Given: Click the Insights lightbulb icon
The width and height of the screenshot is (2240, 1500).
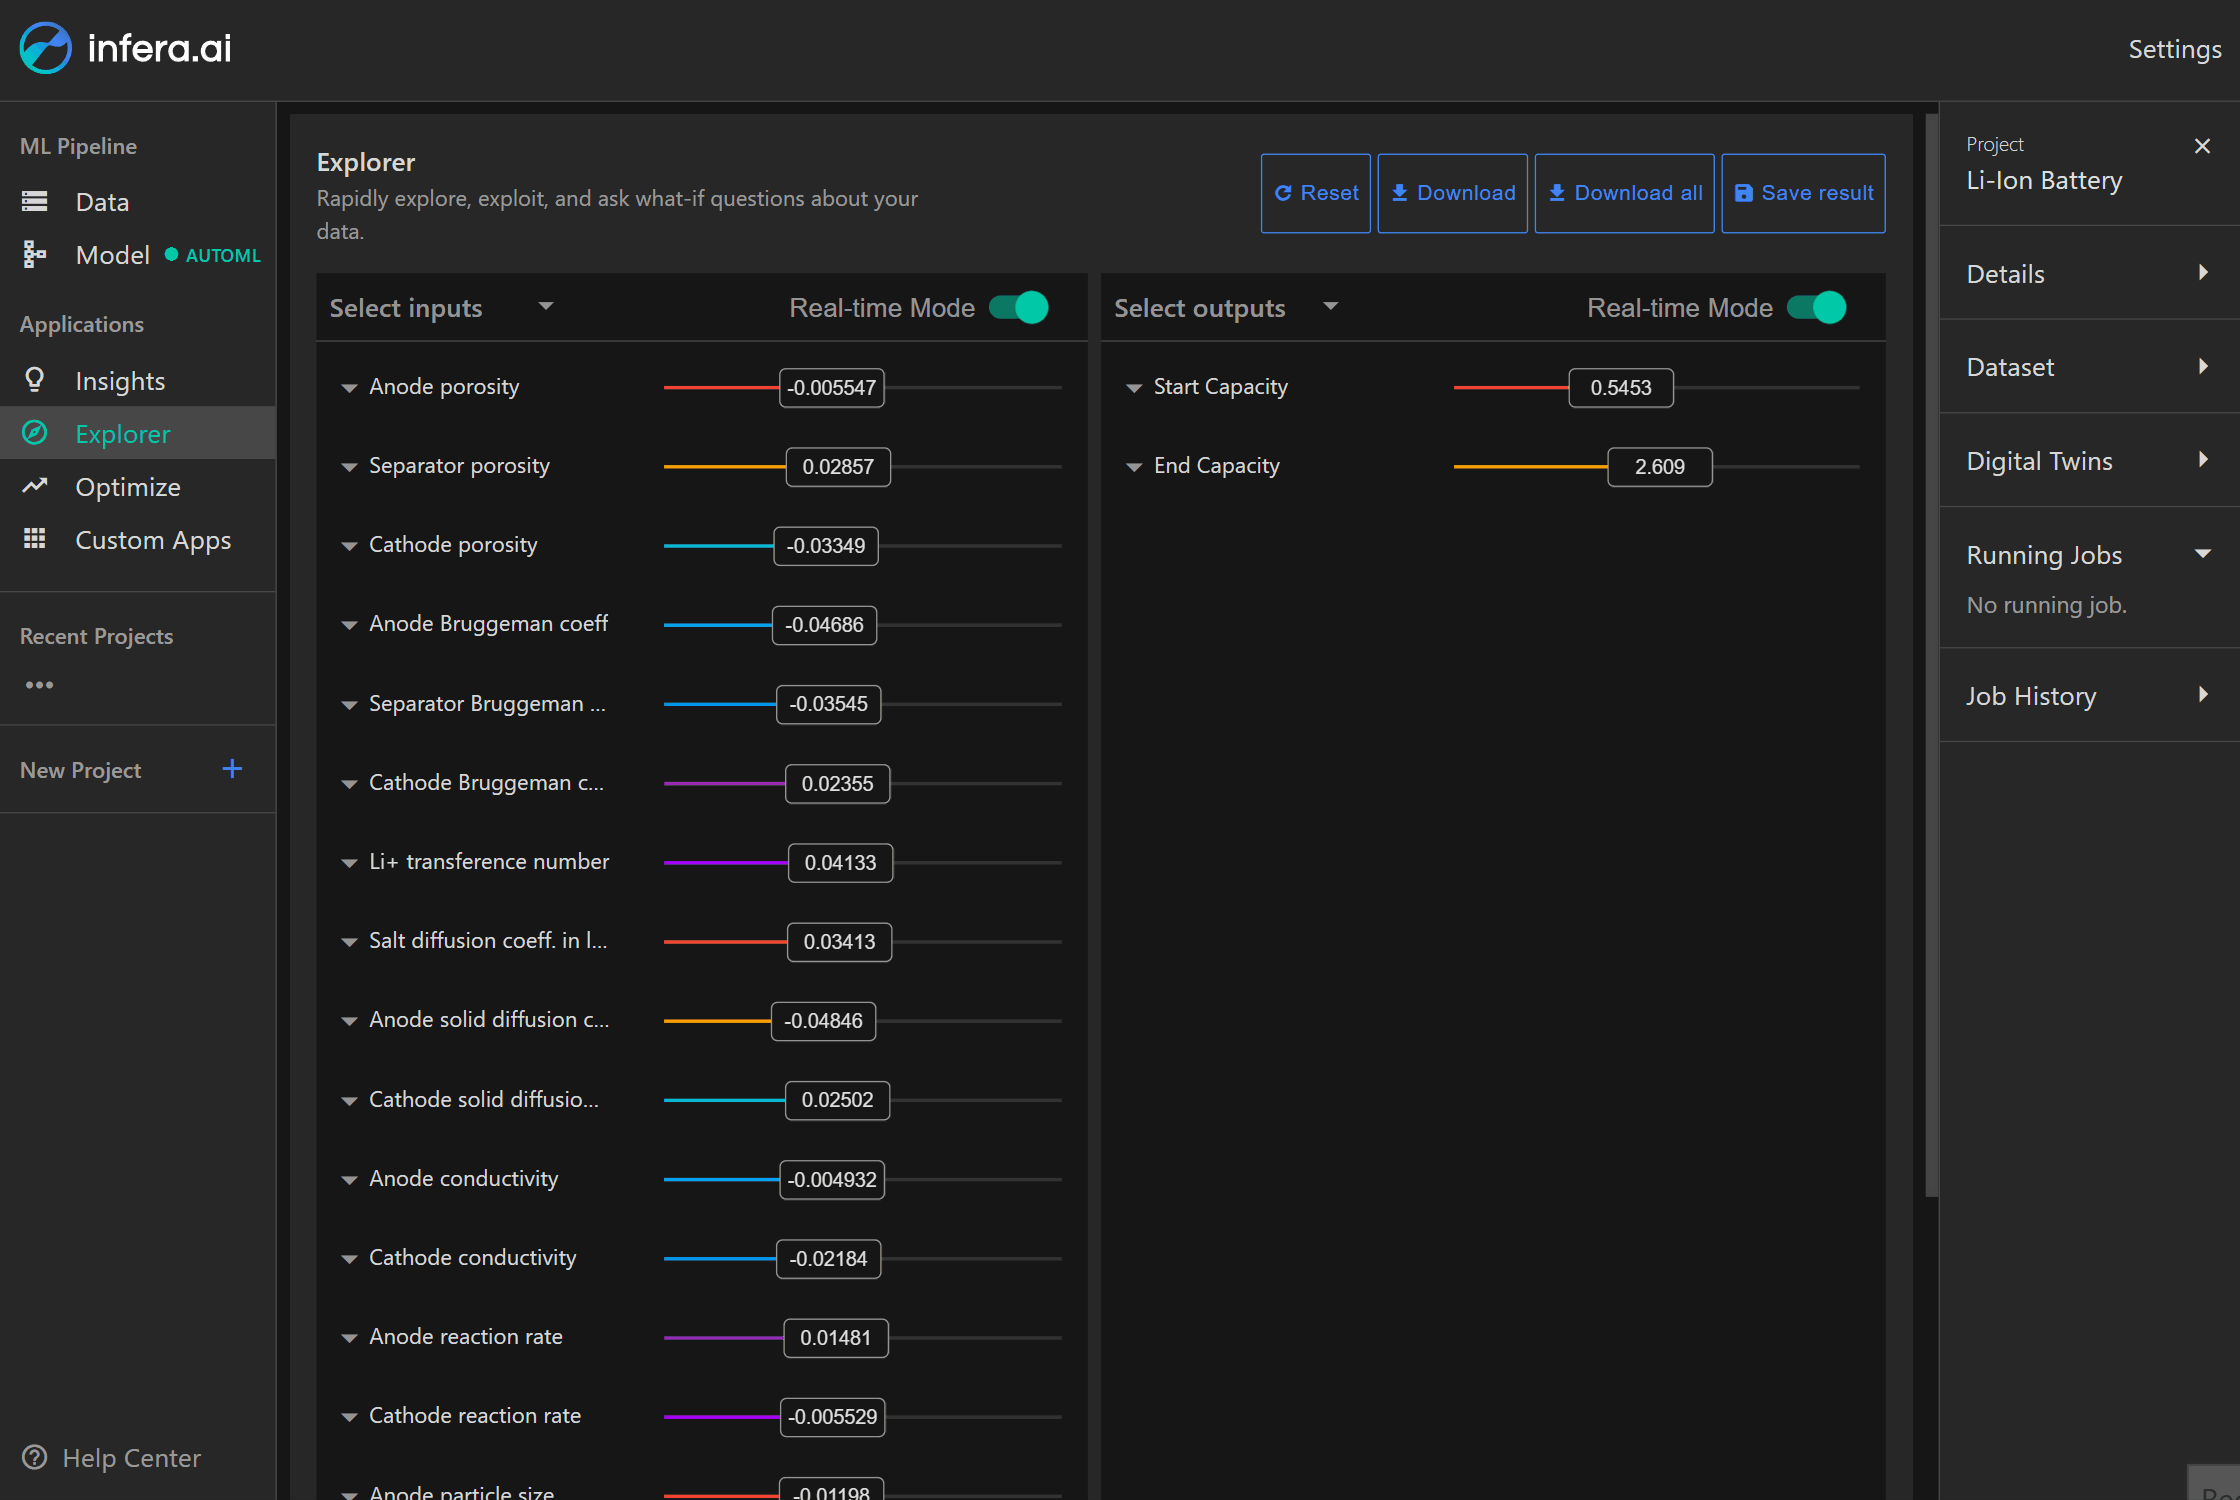Looking at the screenshot, I should pyautogui.click(x=35, y=380).
